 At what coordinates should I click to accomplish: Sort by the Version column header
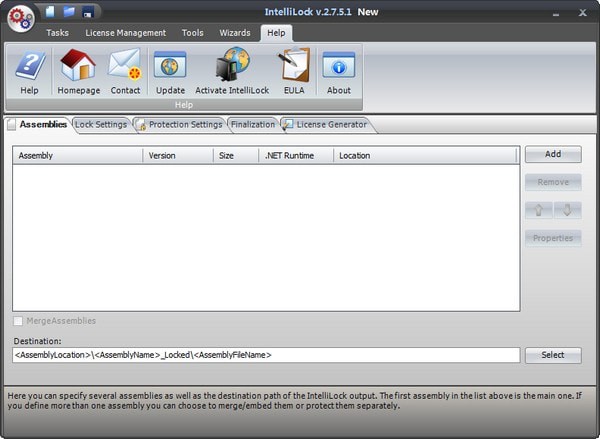pos(178,156)
